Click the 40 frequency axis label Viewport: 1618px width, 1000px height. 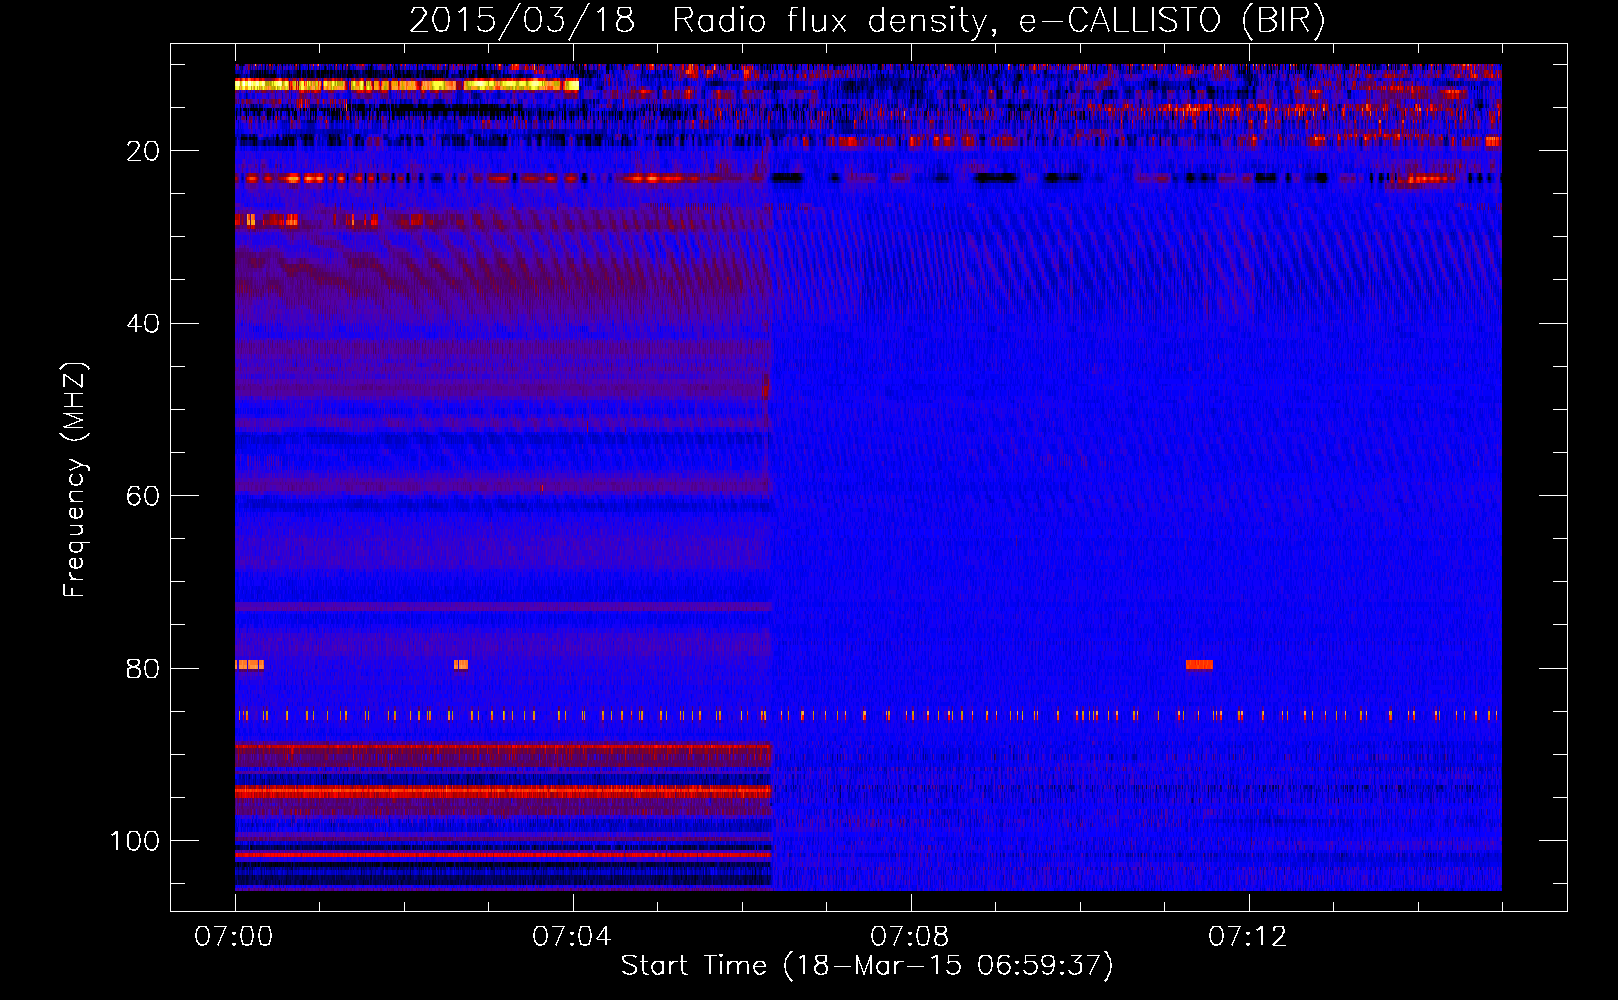point(143,324)
